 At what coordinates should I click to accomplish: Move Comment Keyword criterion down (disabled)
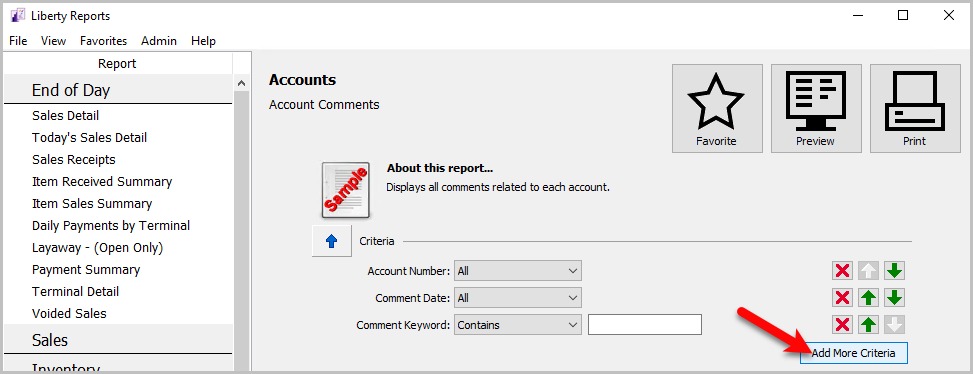pos(895,324)
